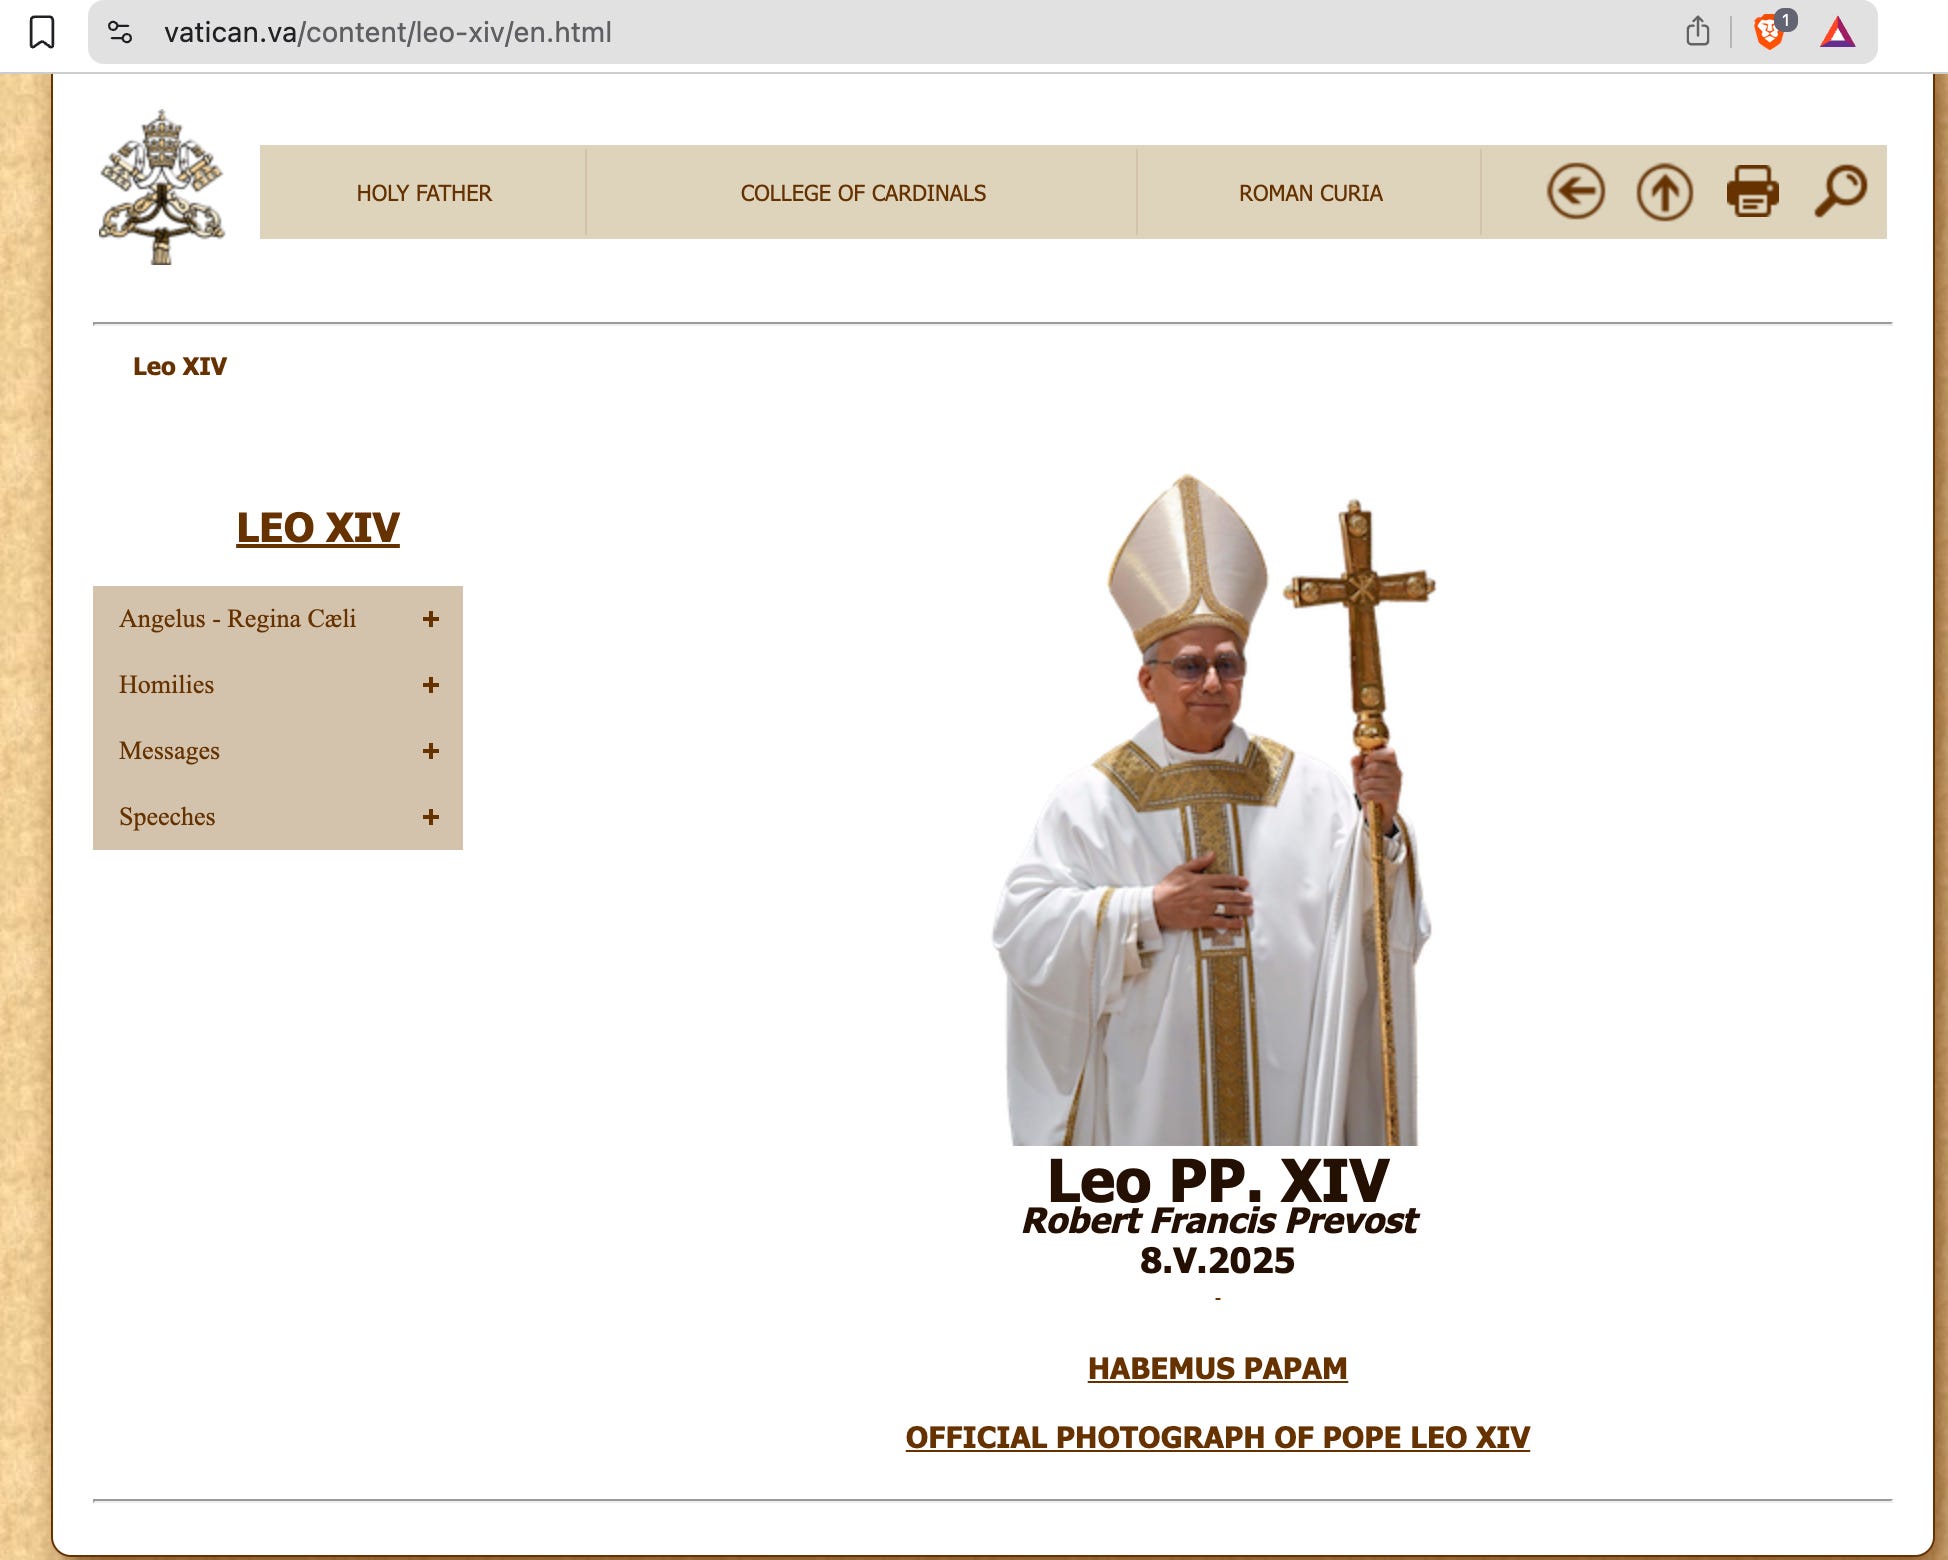Open the Messages section

tap(169, 751)
